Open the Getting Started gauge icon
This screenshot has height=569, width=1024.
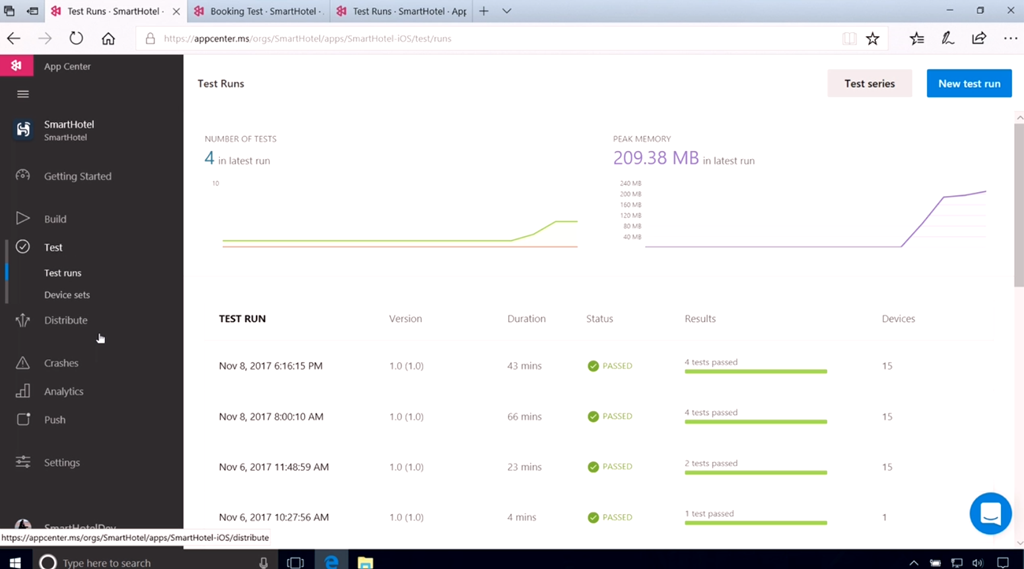coord(22,176)
